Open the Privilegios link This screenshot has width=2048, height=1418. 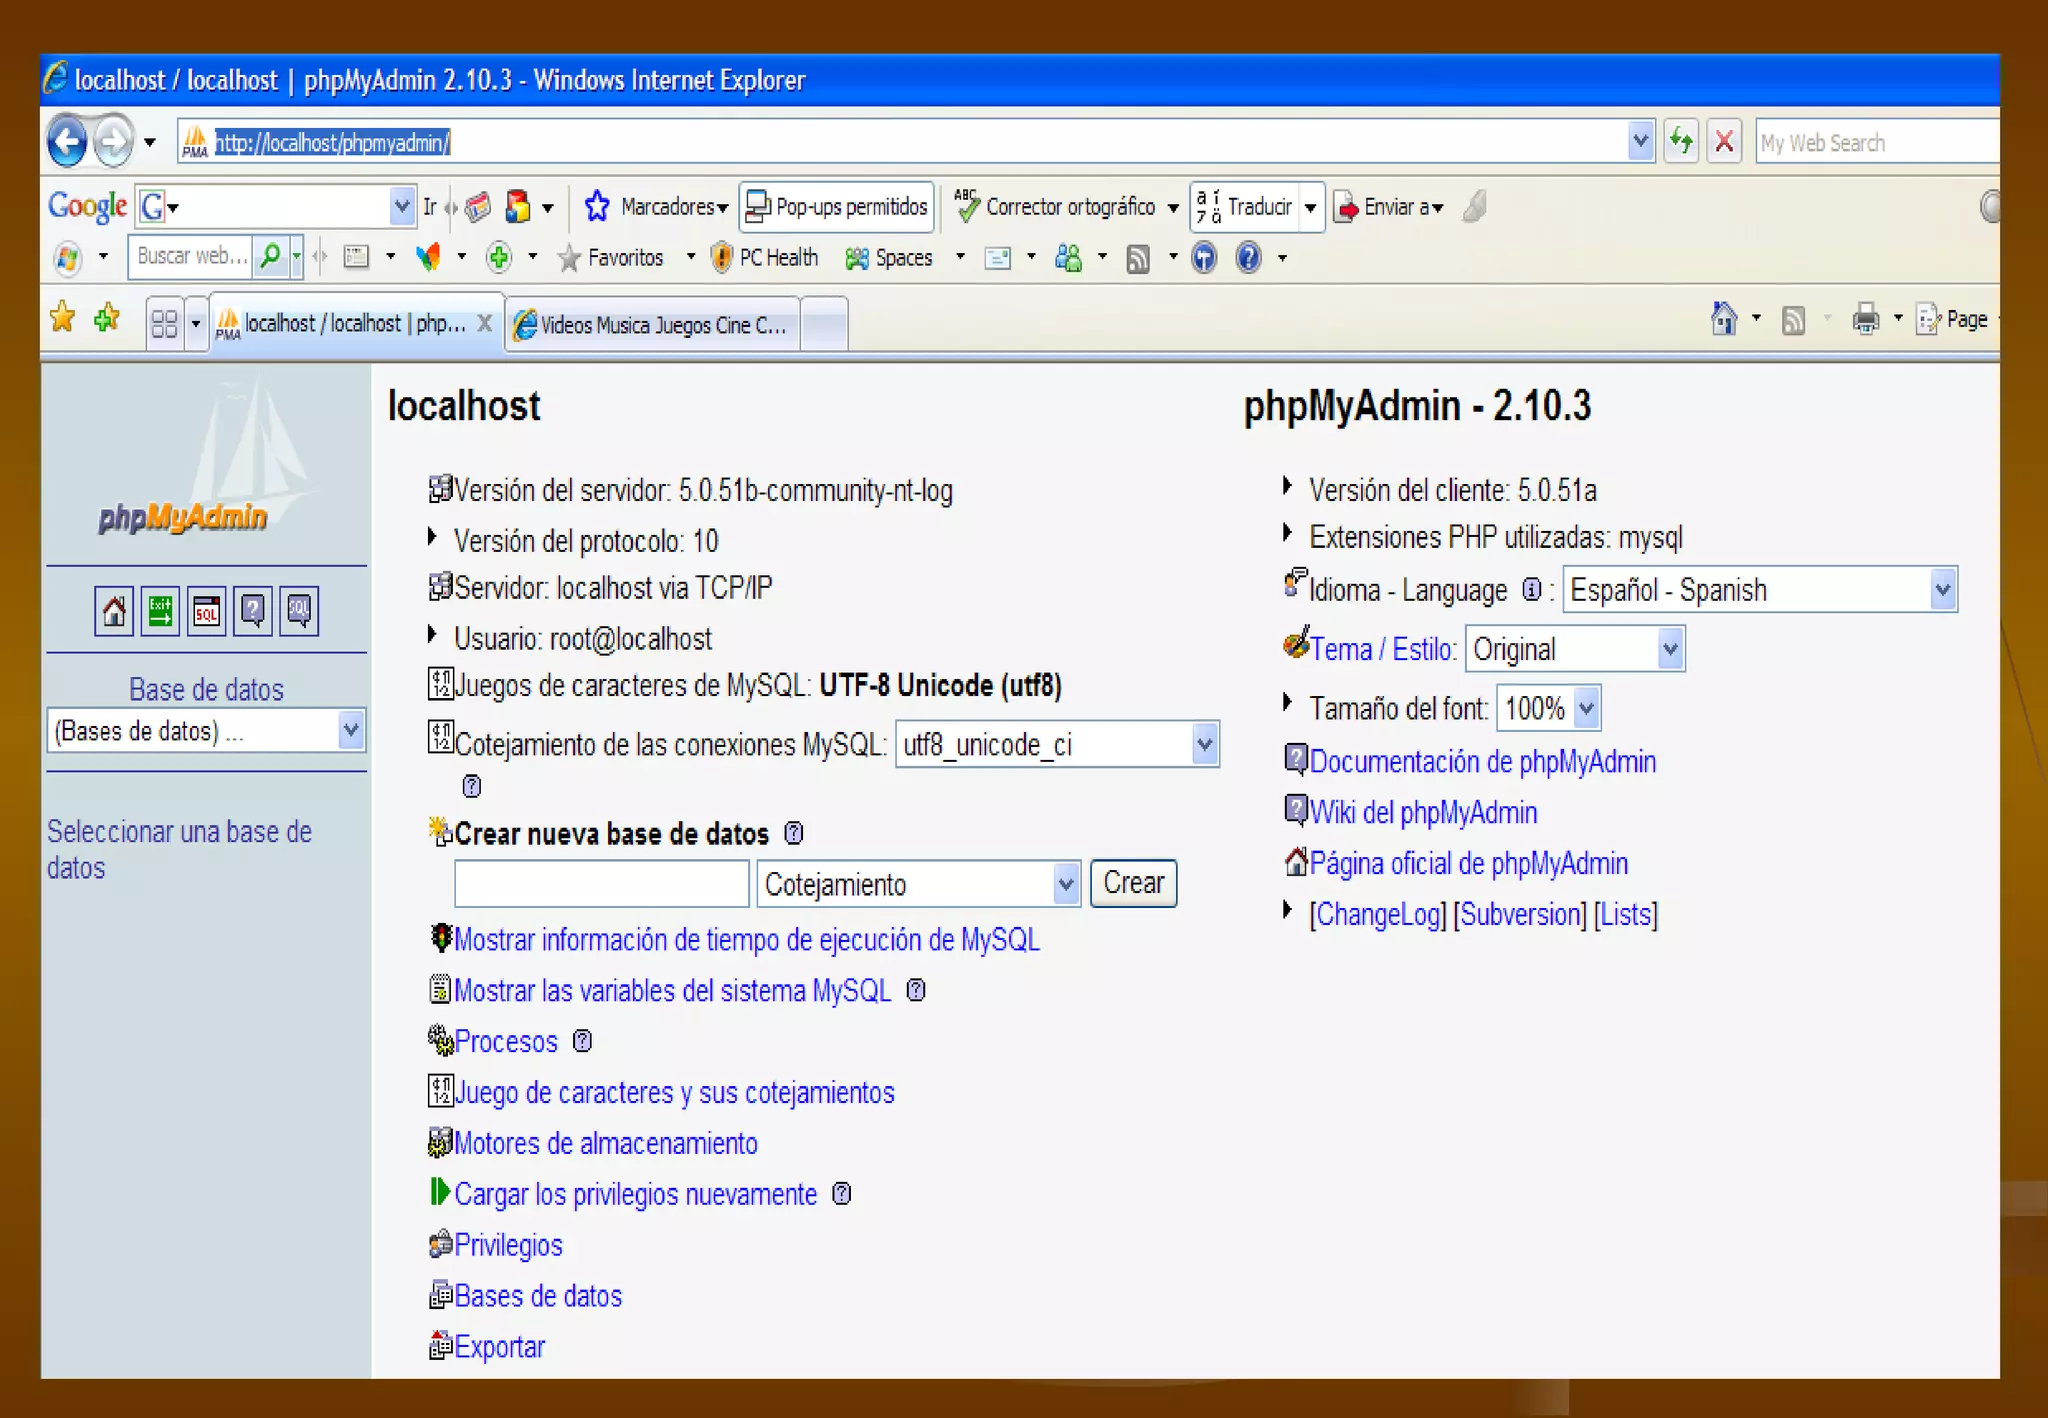pos(508,1245)
